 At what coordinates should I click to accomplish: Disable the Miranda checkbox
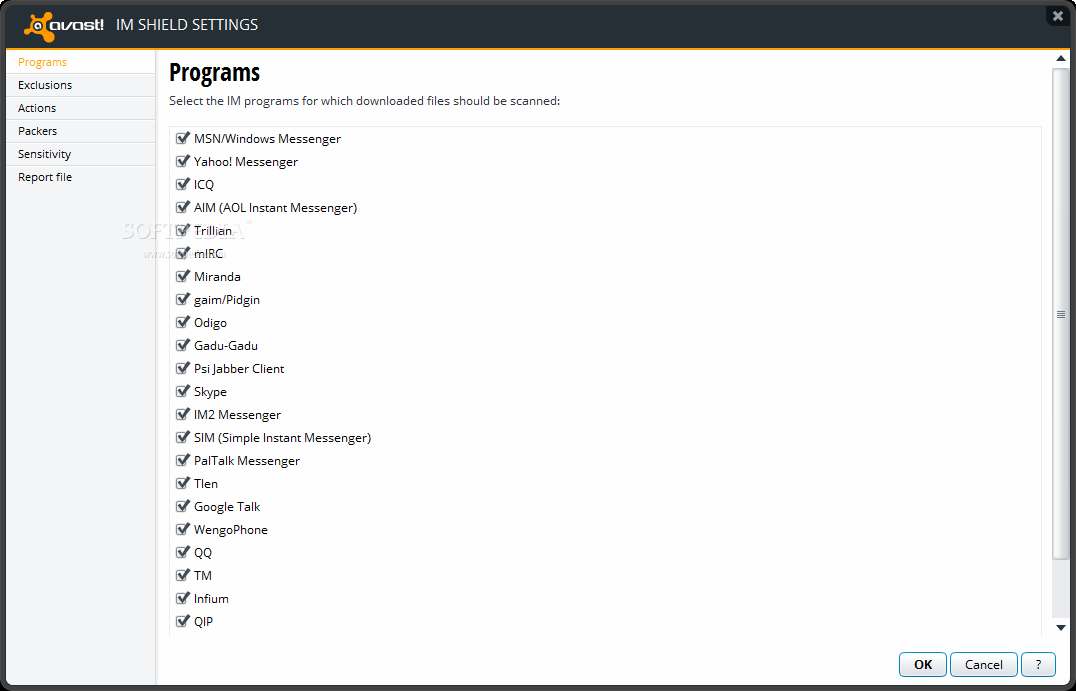(x=183, y=276)
